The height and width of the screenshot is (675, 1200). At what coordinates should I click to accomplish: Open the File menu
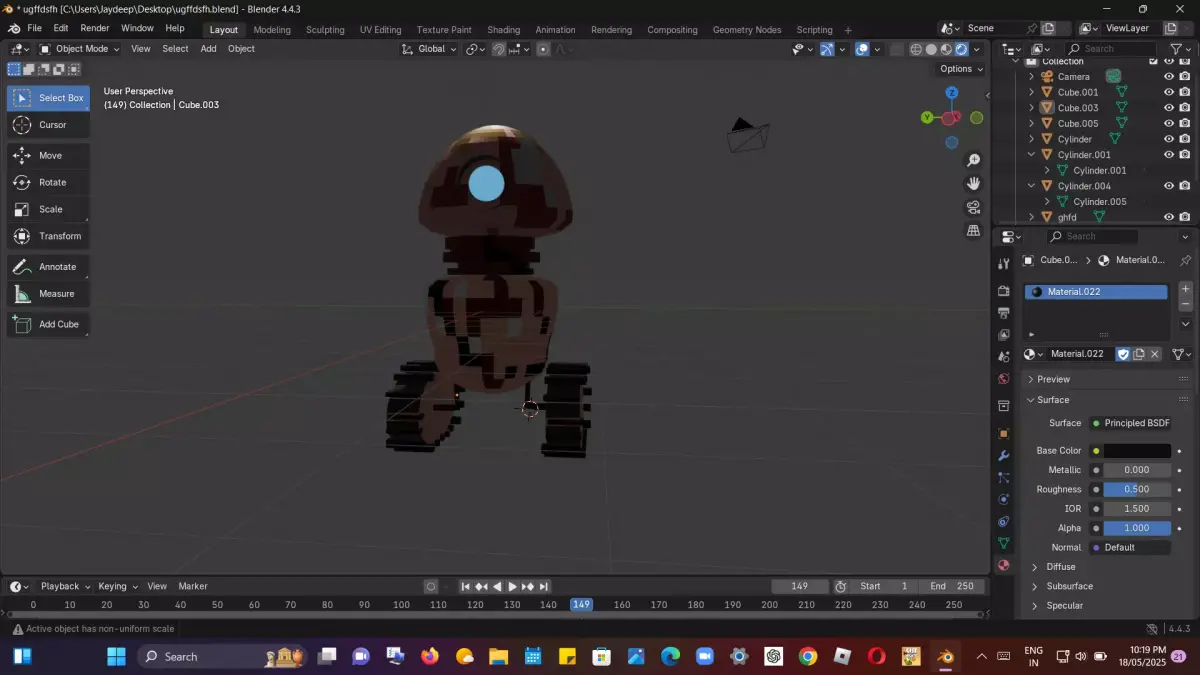click(34, 28)
